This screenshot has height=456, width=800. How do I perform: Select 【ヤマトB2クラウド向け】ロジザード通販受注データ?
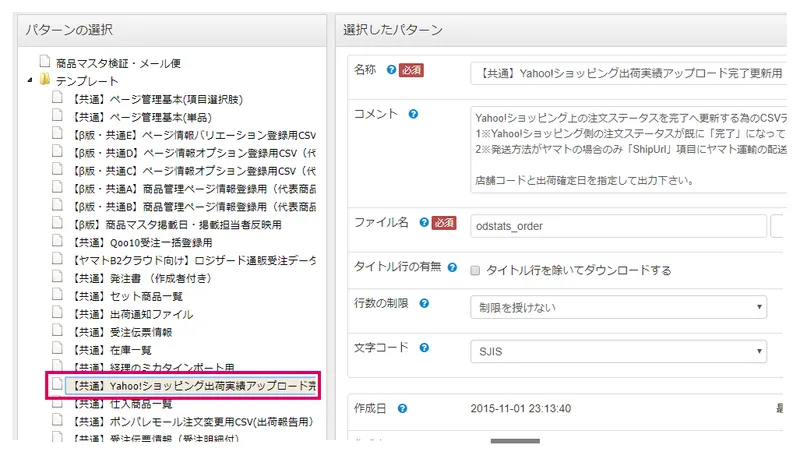(x=192, y=261)
